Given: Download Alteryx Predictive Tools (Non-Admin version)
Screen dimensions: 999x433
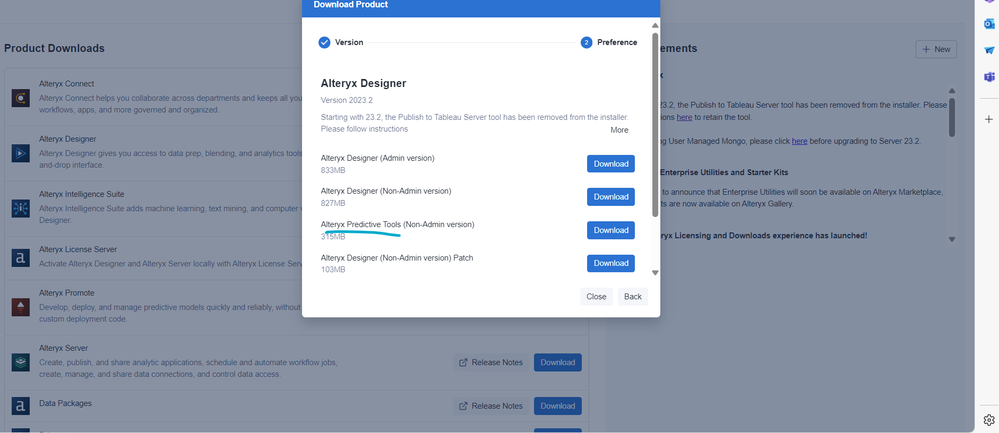Looking at the screenshot, I should [x=610, y=230].
